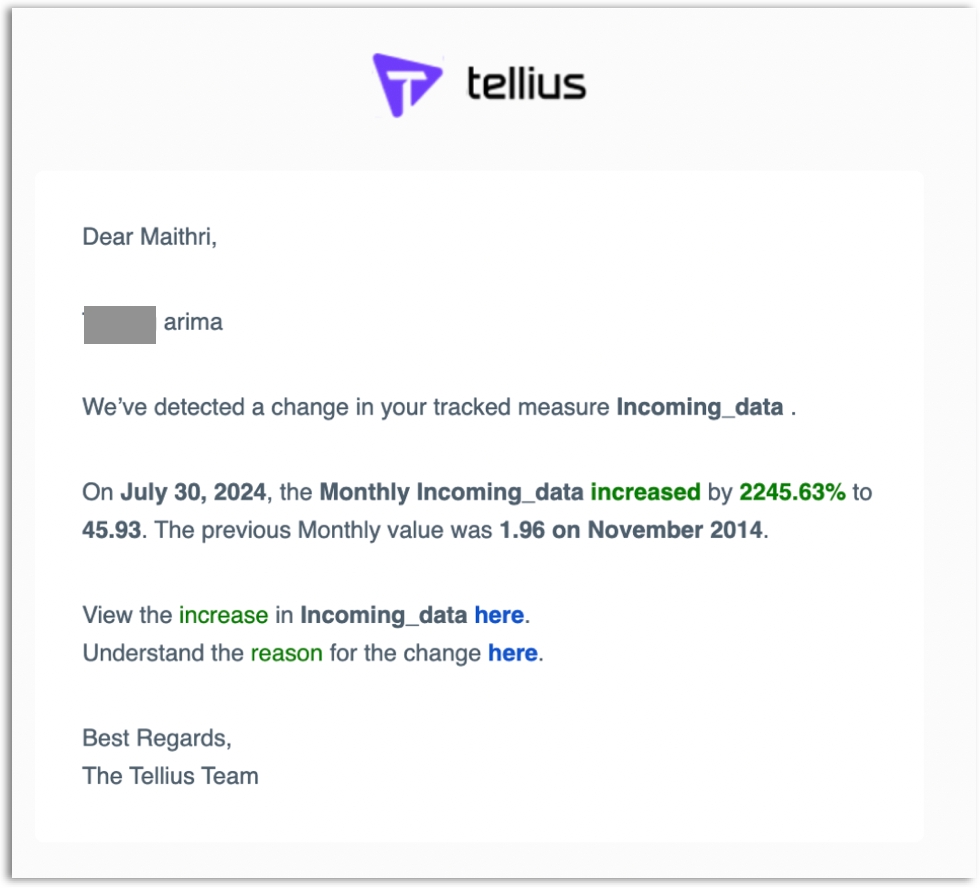Open the "here" link explaining the change
This screenshot has height=888, width=980.
click(x=513, y=653)
